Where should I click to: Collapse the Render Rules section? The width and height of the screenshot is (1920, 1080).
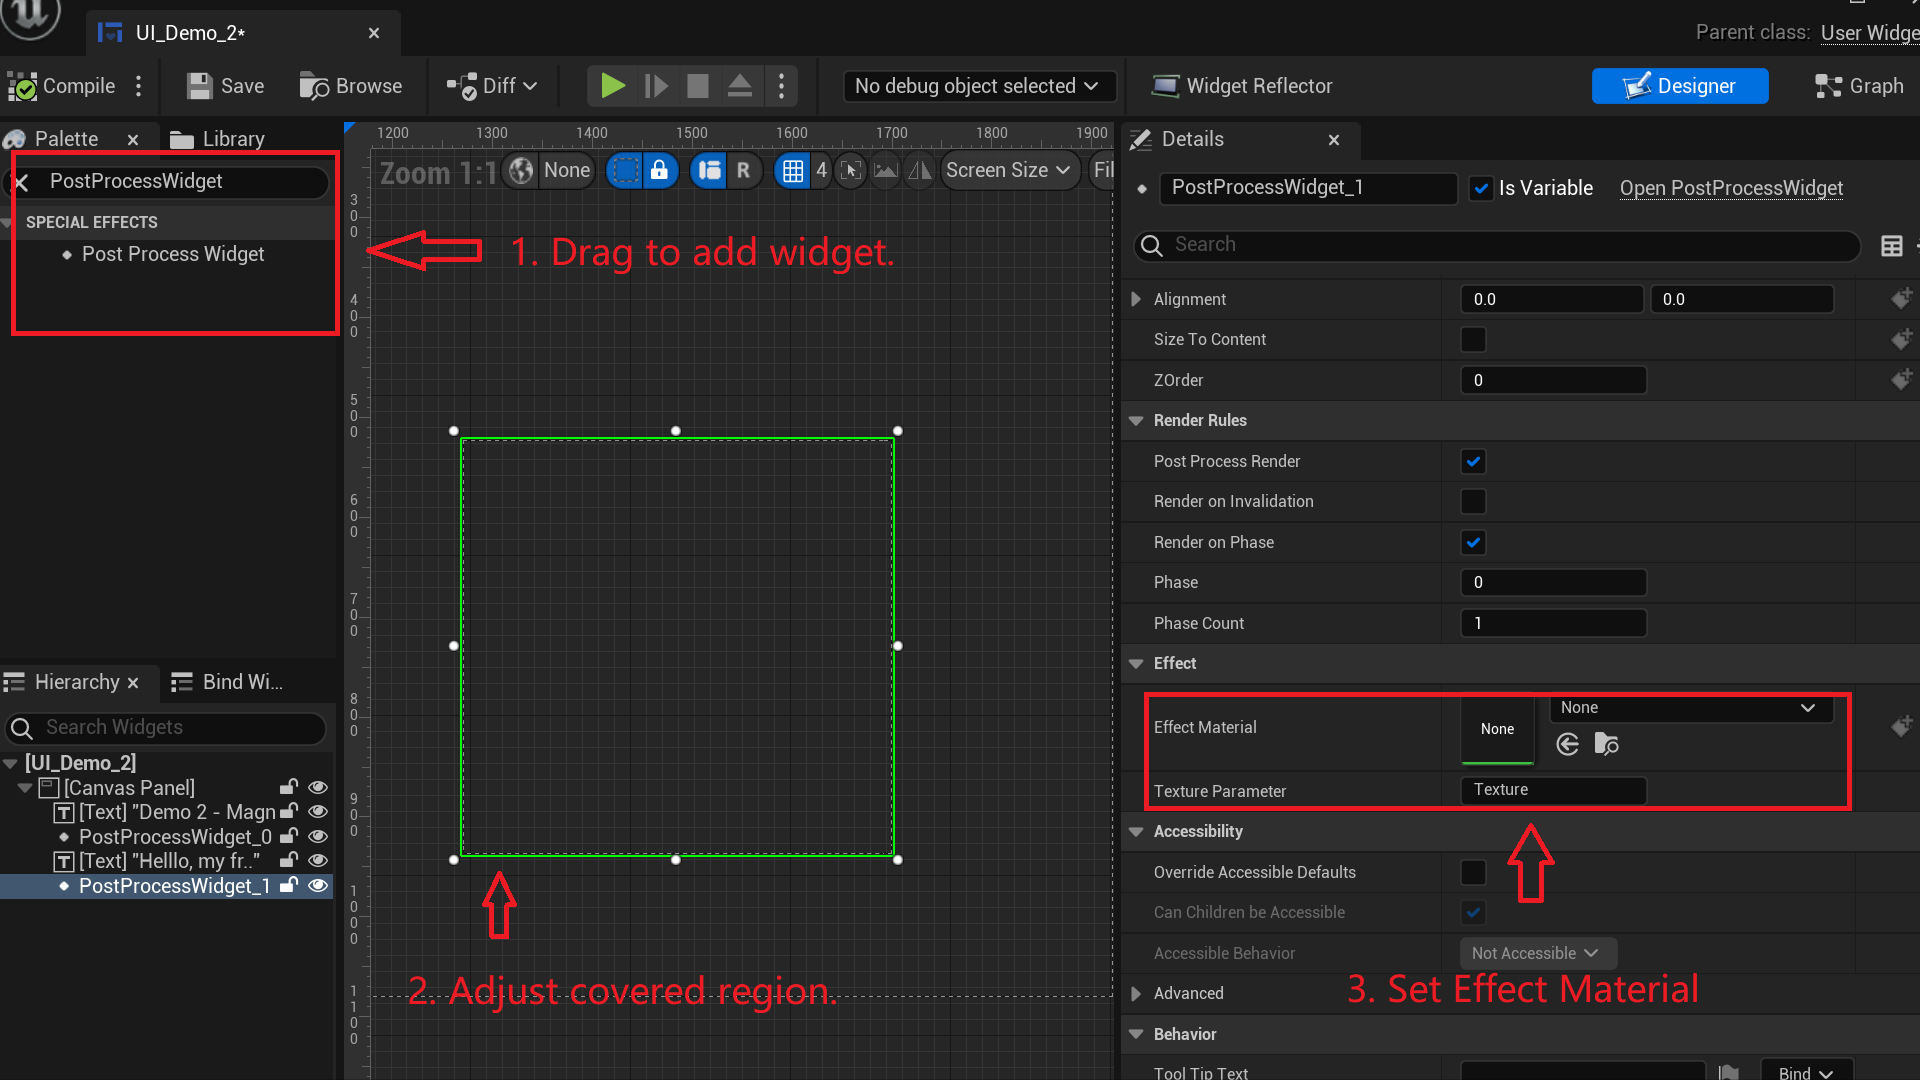point(1136,420)
